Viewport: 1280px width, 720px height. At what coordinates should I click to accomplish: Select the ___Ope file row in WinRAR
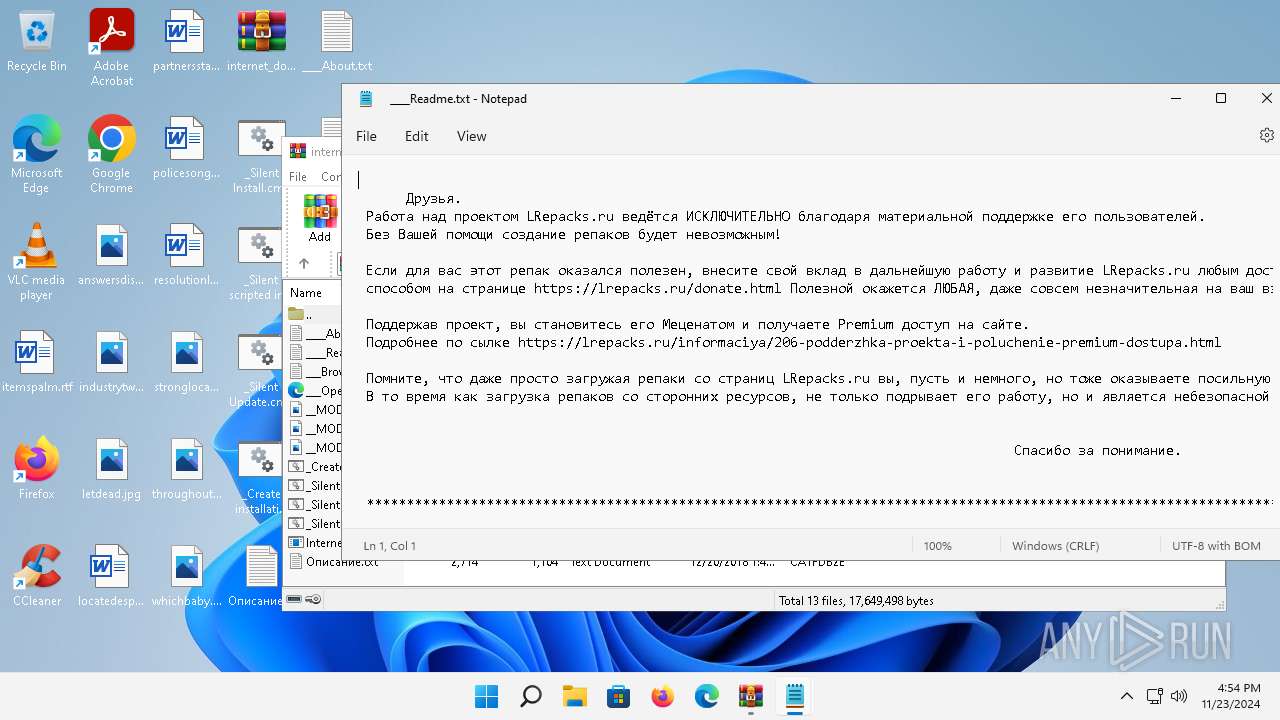coord(314,391)
